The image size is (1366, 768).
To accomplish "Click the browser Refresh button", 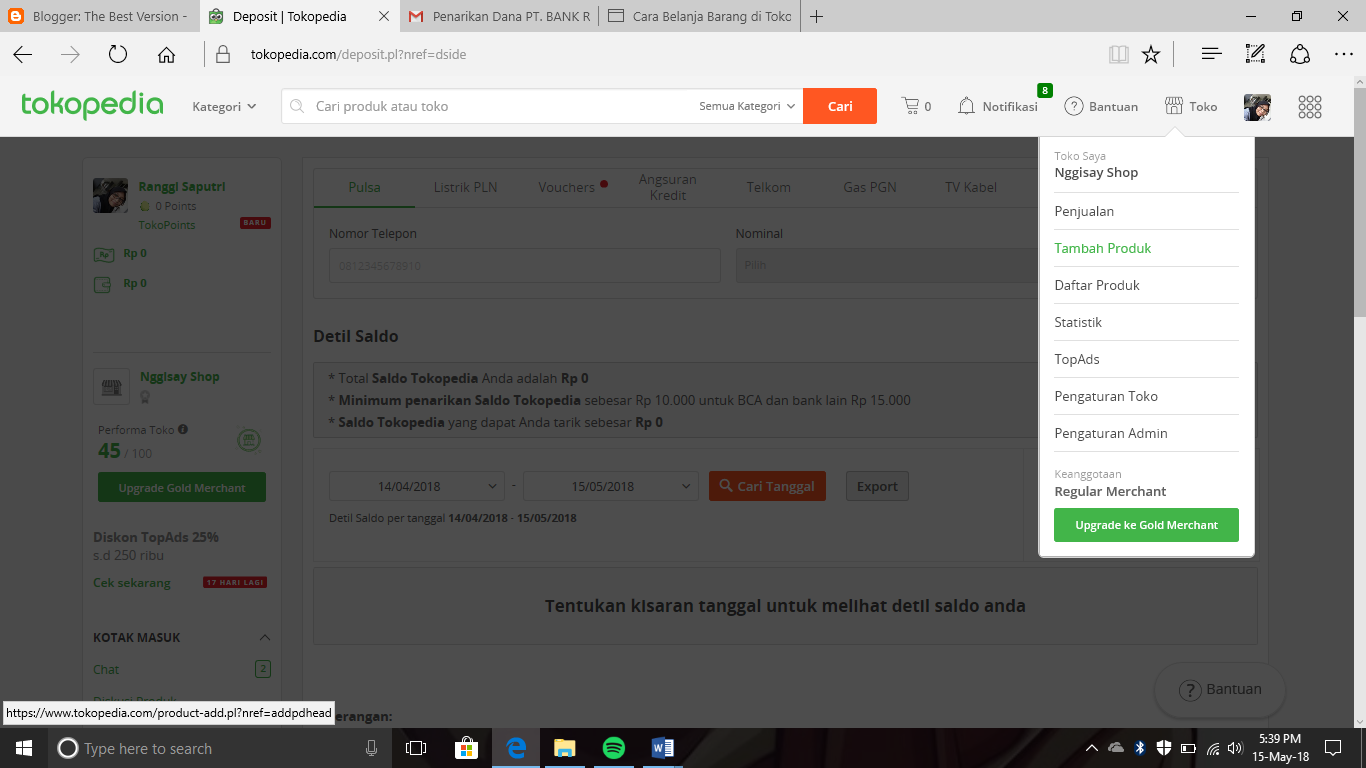I will click(118, 55).
